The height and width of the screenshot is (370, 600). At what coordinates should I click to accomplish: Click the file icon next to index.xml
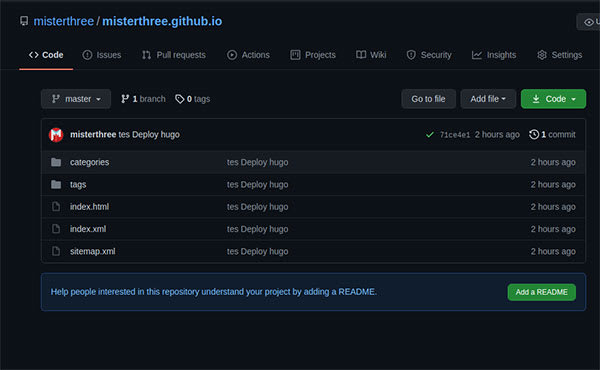click(56, 229)
